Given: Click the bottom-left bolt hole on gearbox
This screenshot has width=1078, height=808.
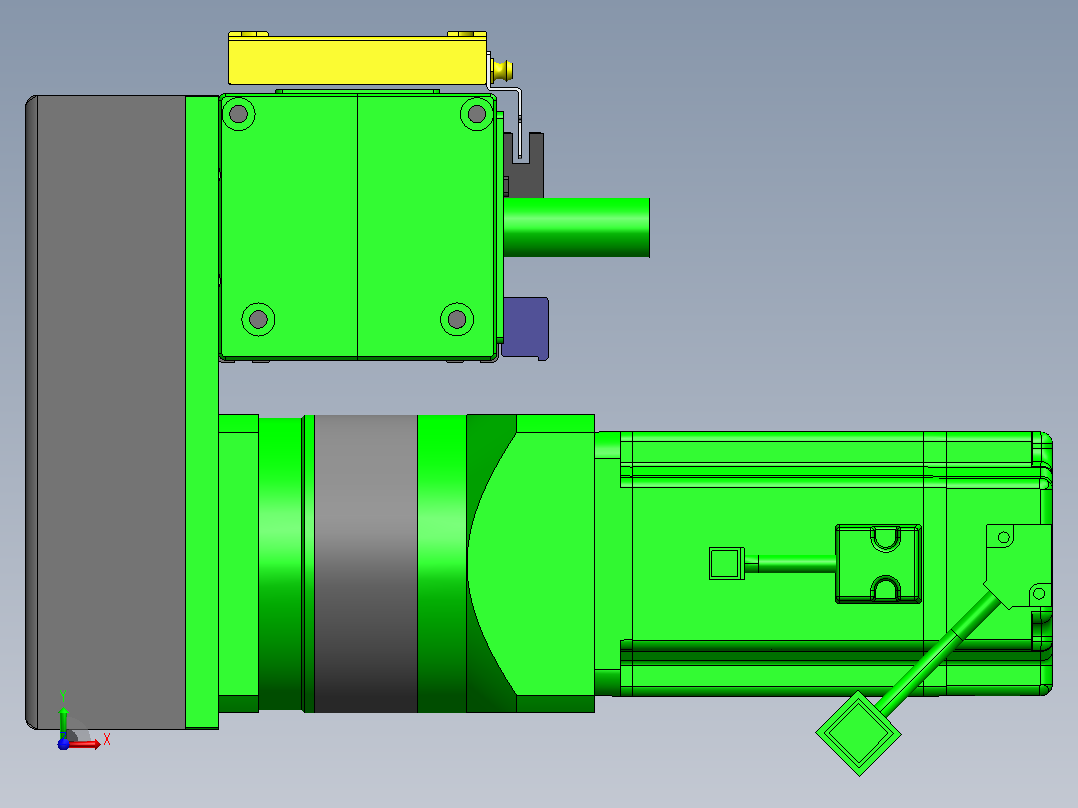Looking at the screenshot, I should 258,319.
